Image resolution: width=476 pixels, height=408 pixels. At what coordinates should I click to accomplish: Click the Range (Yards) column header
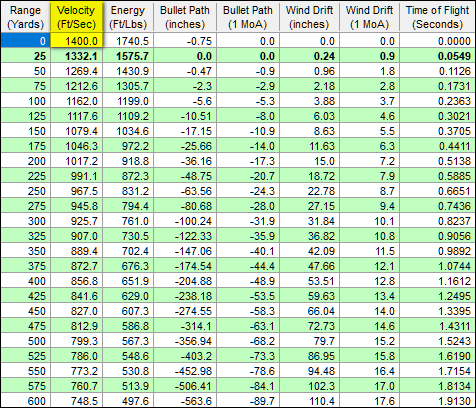click(x=26, y=17)
